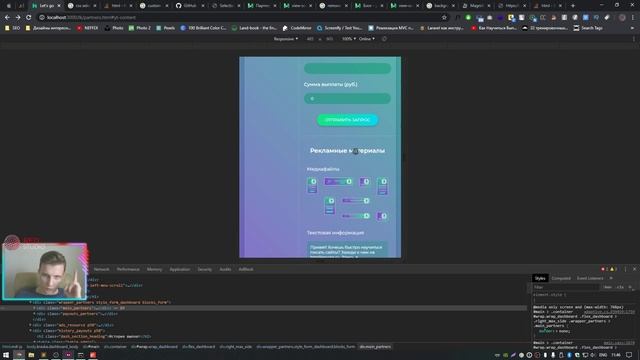This screenshot has width=640, height=360.
Task: Click the green send request button
Action: point(347,120)
